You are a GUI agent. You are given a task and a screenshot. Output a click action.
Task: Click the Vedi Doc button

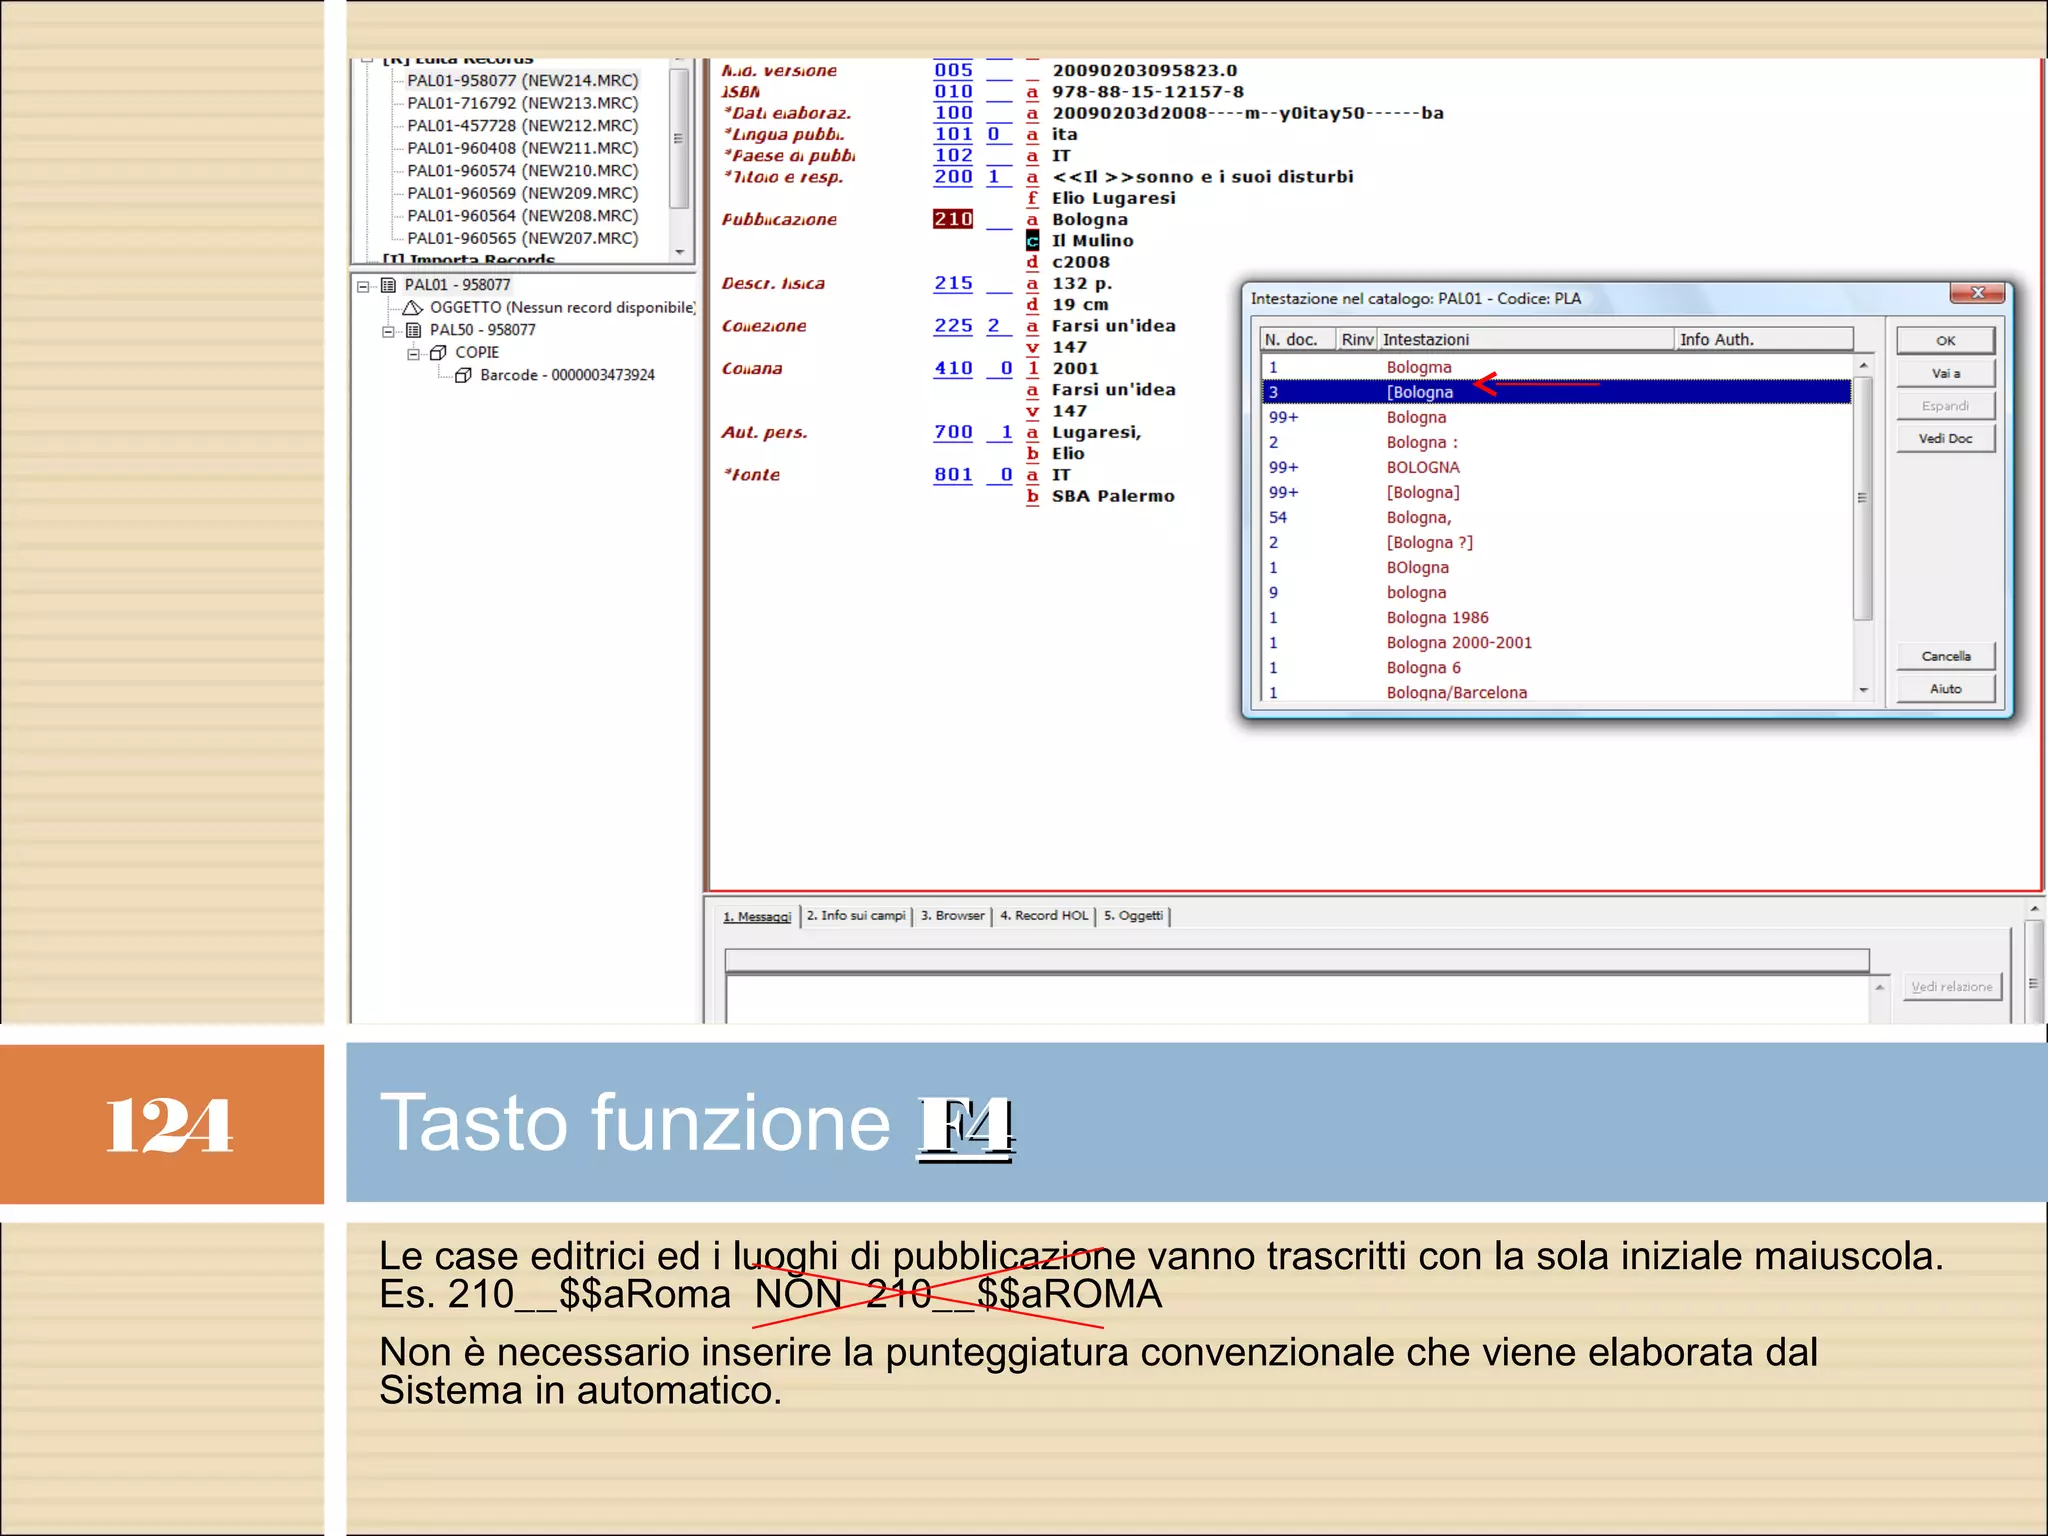(x=1945, y=438)
